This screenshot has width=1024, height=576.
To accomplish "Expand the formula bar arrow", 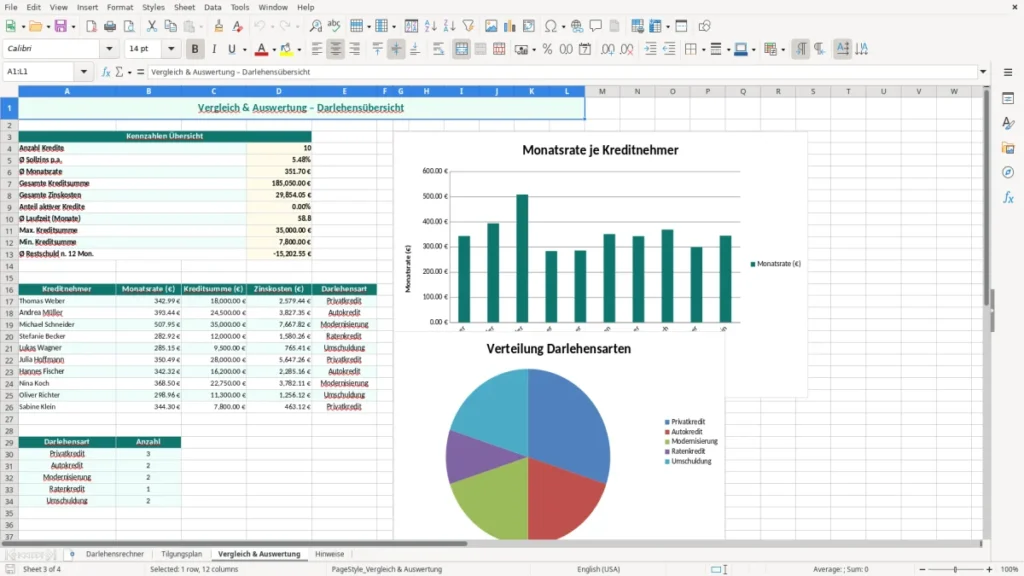I will [983, 72].
